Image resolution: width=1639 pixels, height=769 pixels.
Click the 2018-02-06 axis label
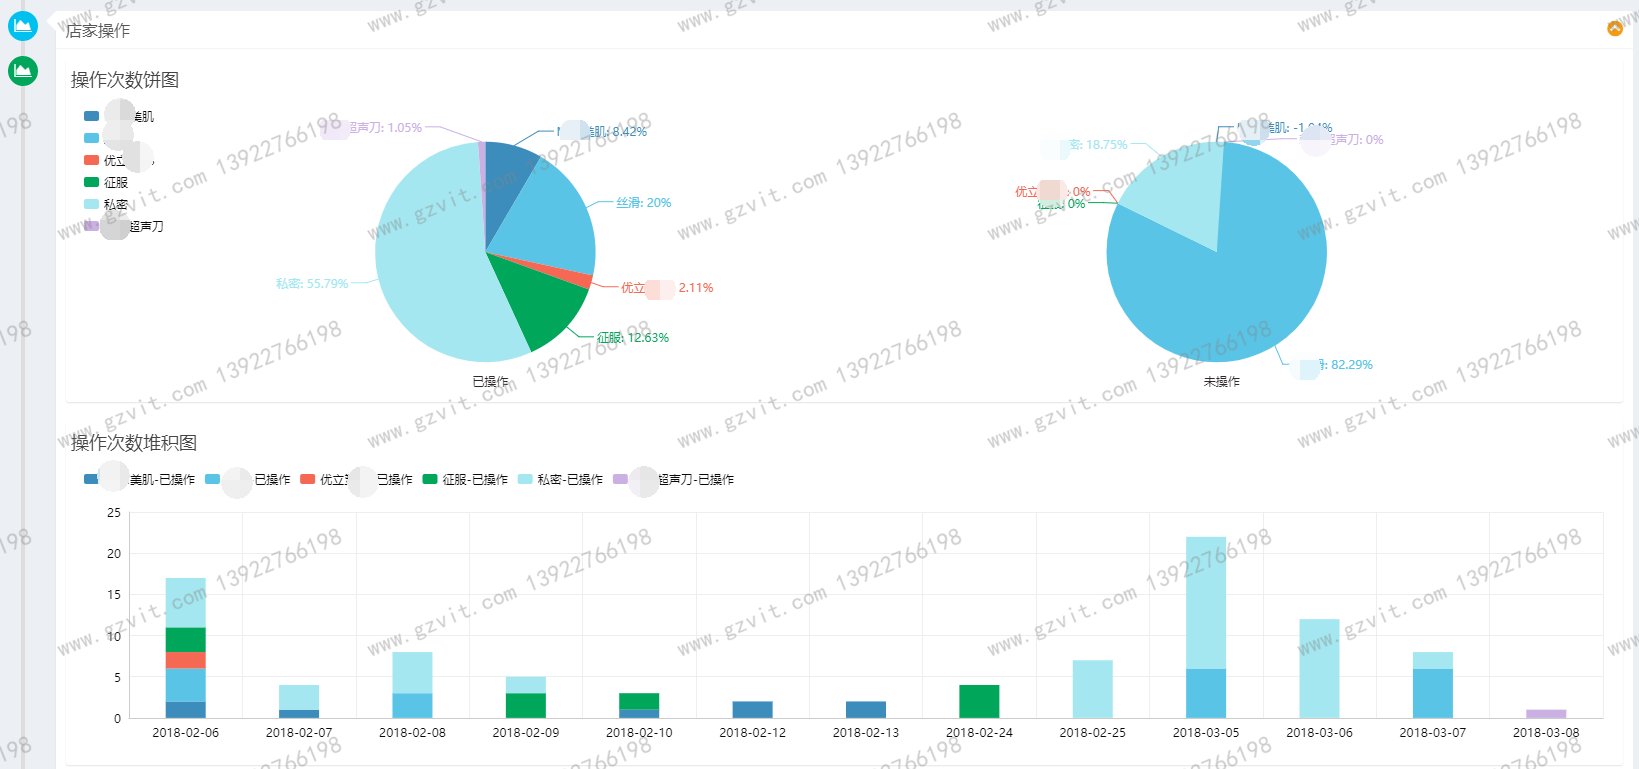pyautogui.click(x=186, y=733)
